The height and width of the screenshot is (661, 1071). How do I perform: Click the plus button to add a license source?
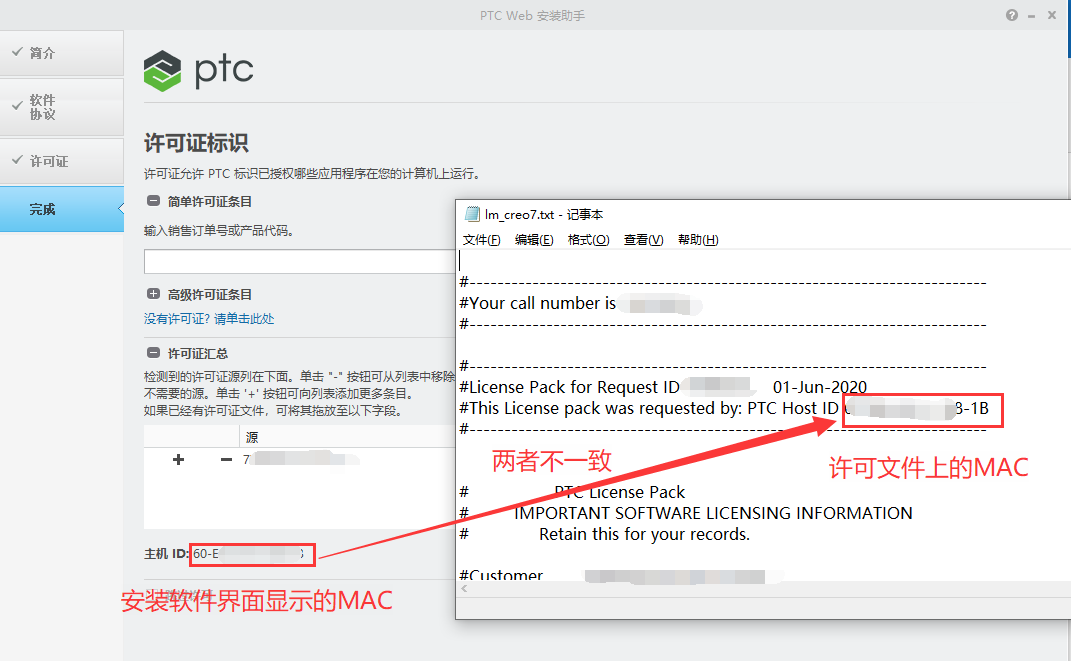(x=178, y=460)
